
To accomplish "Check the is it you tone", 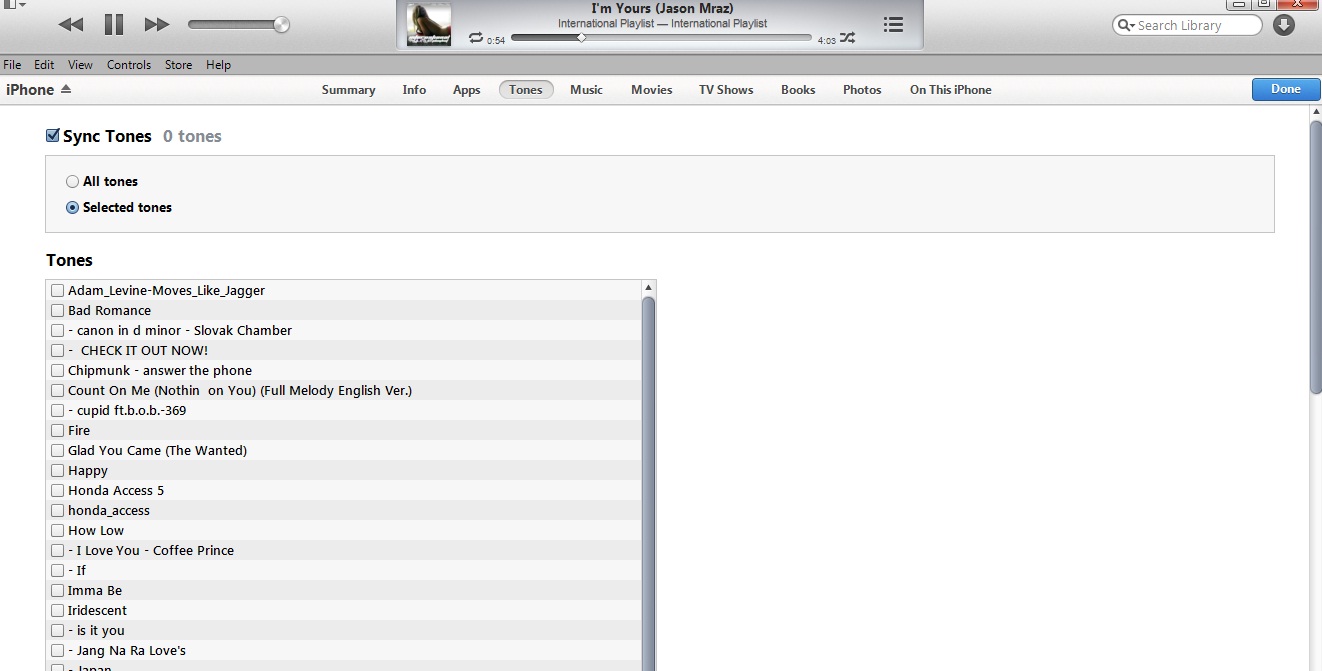I will 57,631.
